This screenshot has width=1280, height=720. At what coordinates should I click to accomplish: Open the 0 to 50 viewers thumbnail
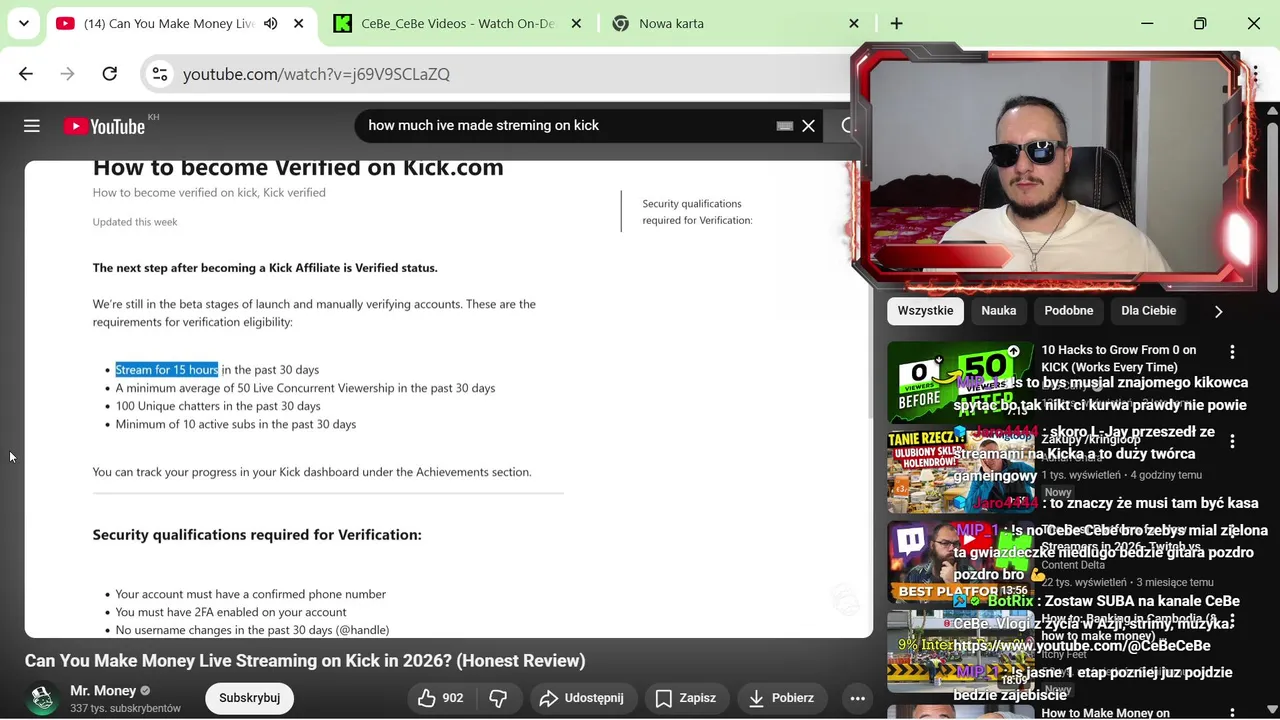961,382
